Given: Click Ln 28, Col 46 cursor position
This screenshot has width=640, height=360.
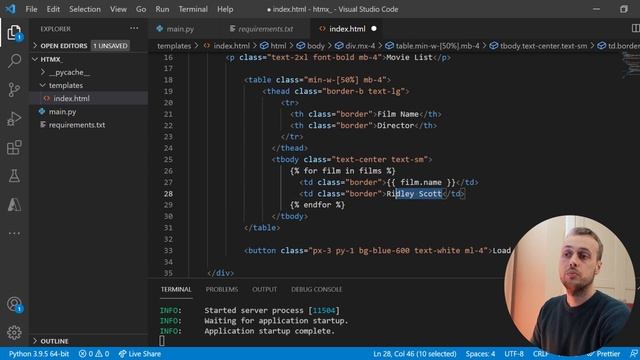Looking at the screenshot, I should point(415,354).
